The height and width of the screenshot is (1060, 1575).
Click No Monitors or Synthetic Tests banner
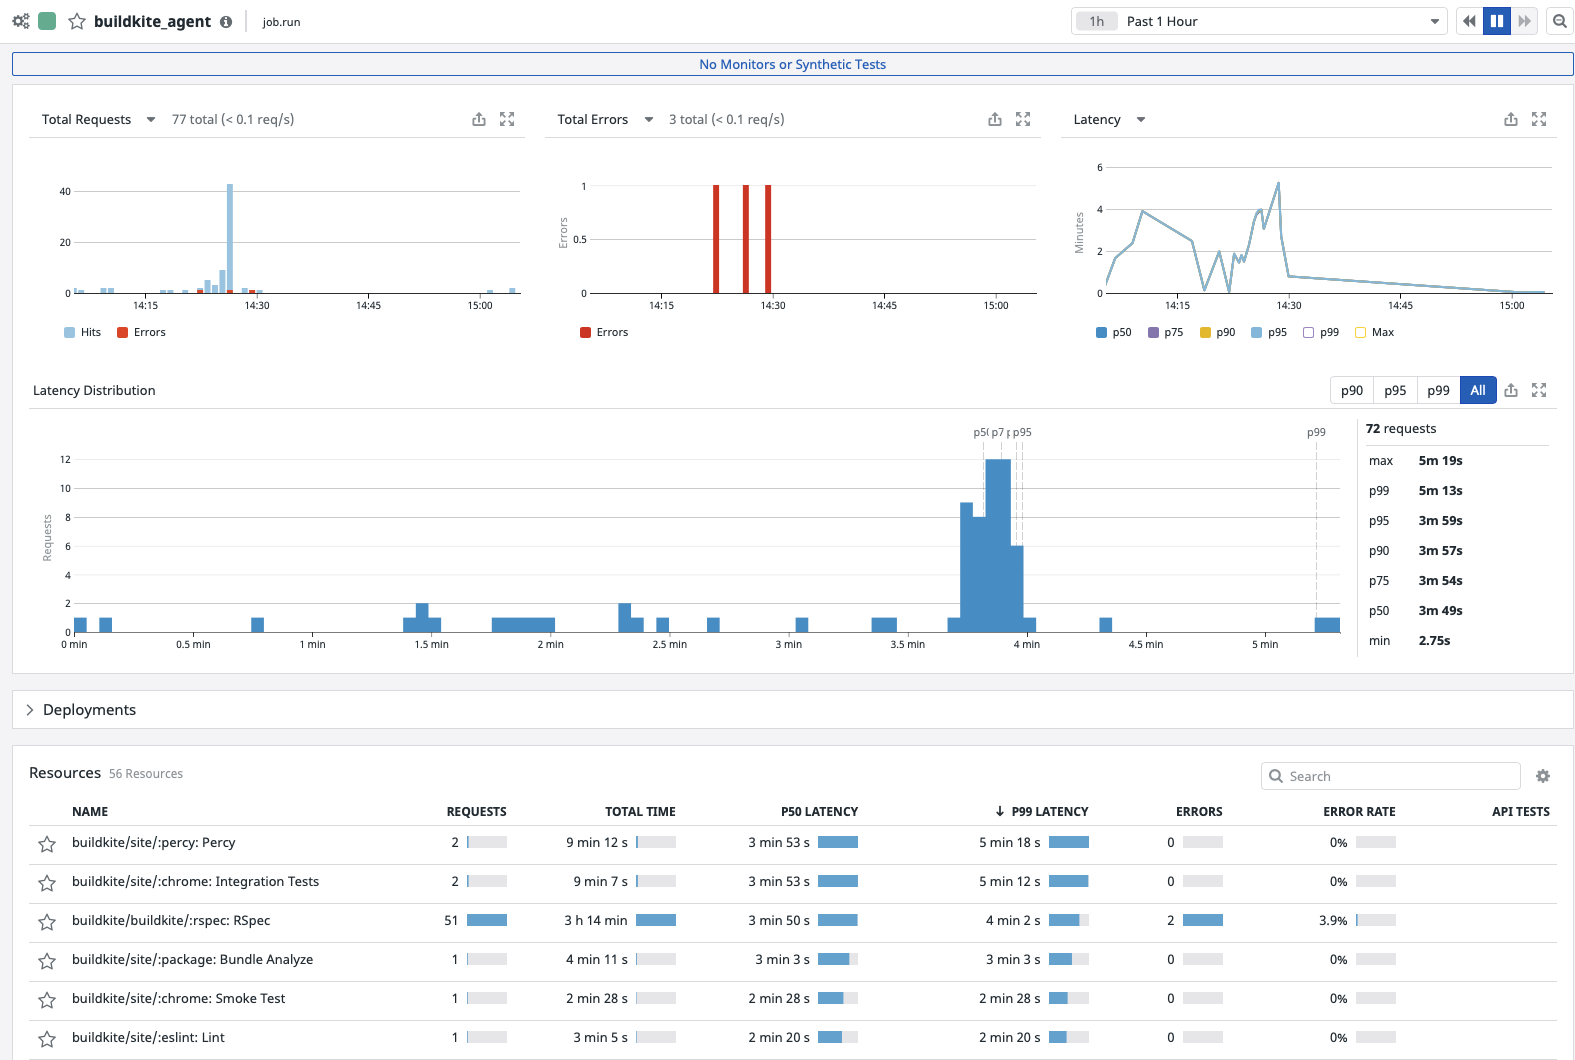click(792, 64)
